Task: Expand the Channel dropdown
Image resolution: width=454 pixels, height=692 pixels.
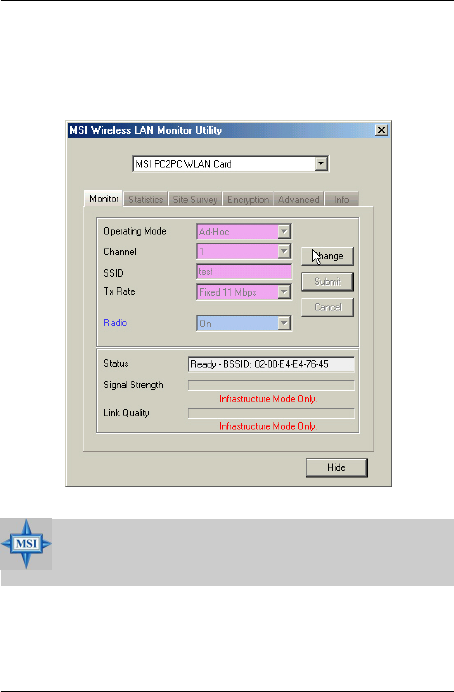Action: pos(284,252)
